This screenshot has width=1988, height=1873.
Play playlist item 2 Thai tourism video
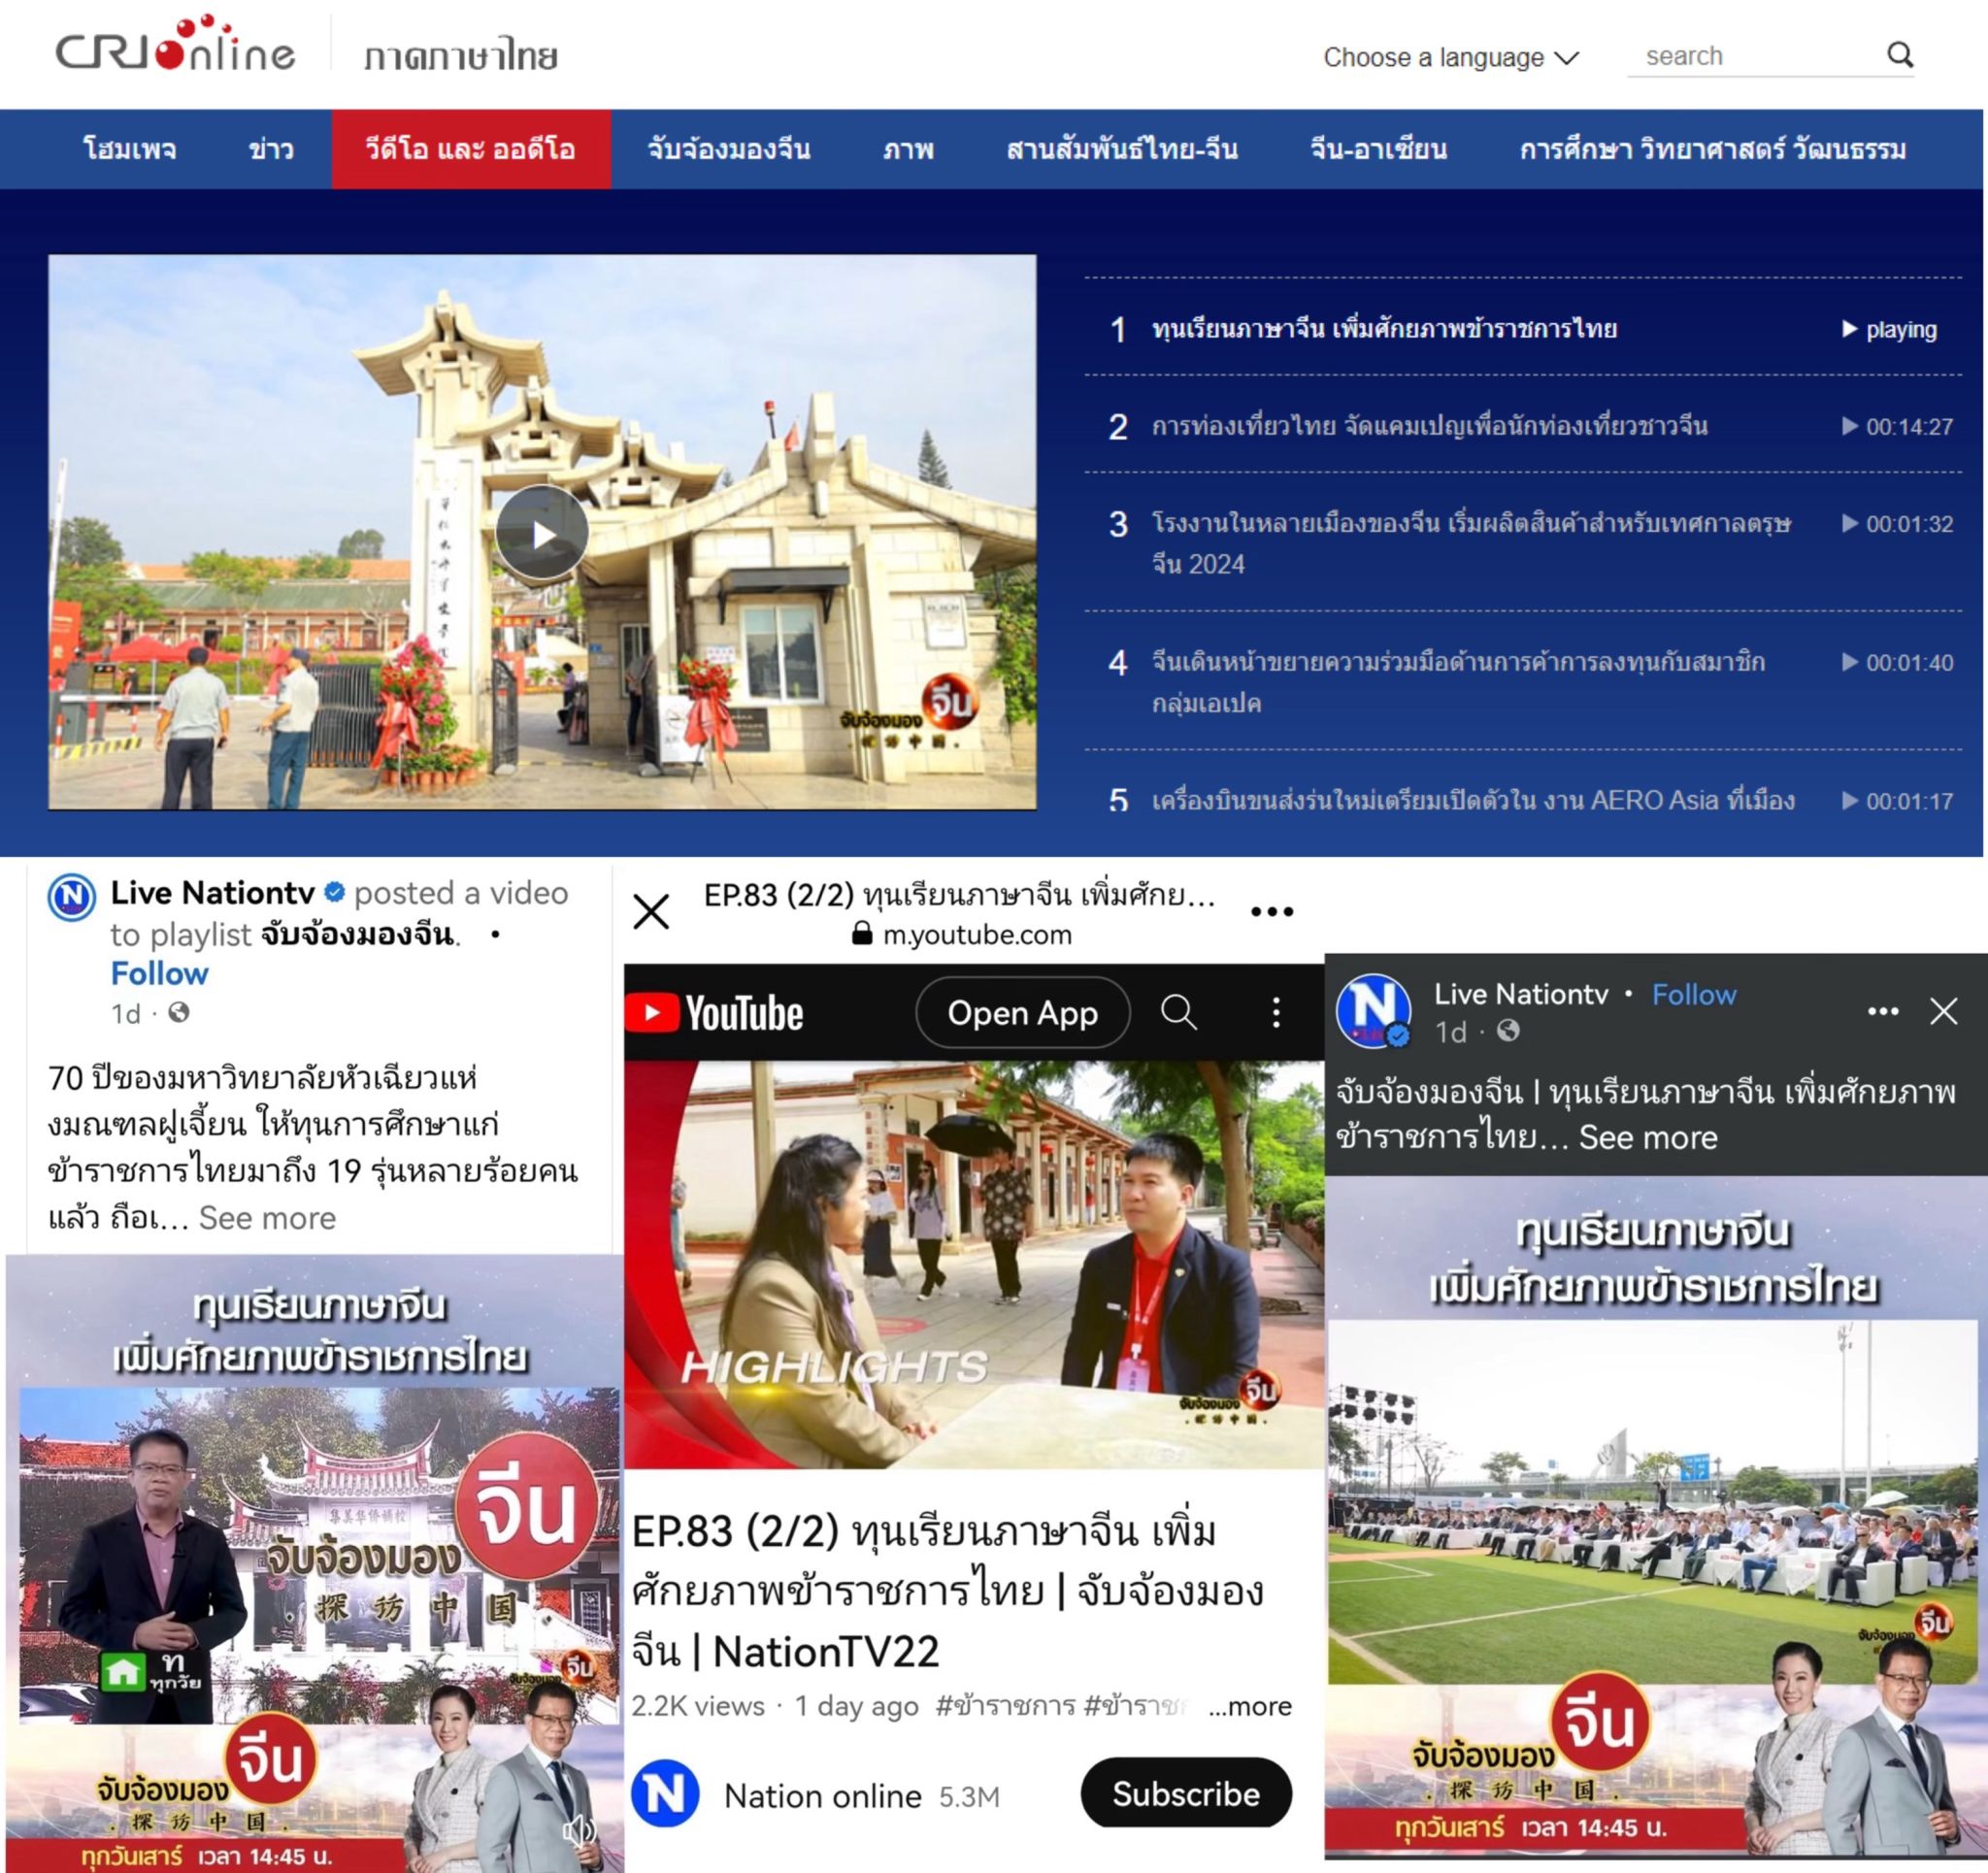click(1429, 426)
